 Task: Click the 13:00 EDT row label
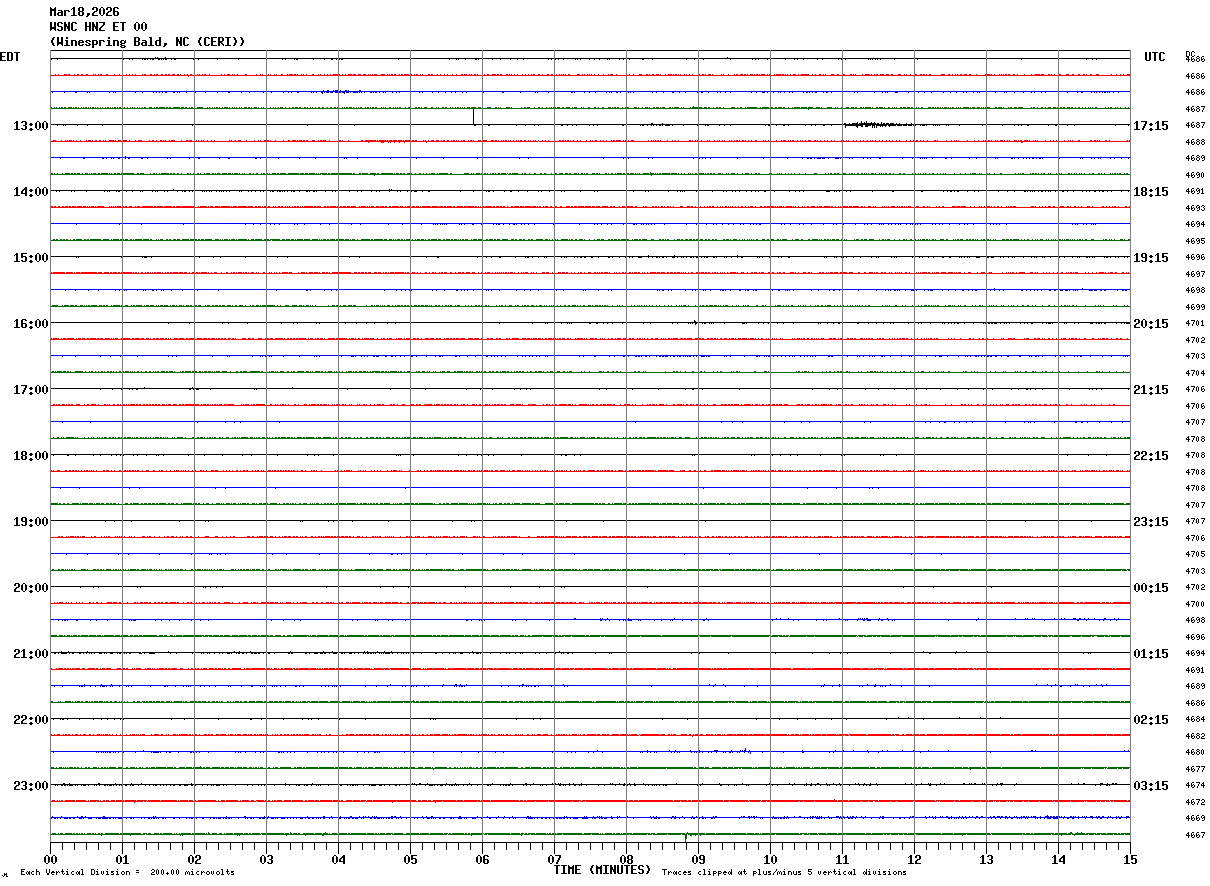point(31,126)
